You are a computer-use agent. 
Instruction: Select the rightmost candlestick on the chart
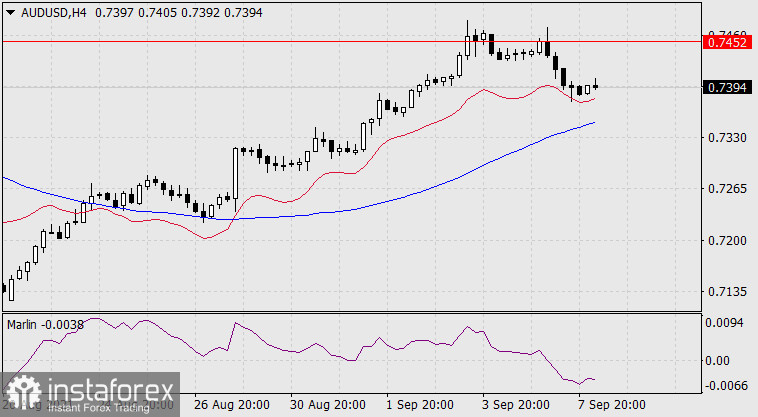596,86
